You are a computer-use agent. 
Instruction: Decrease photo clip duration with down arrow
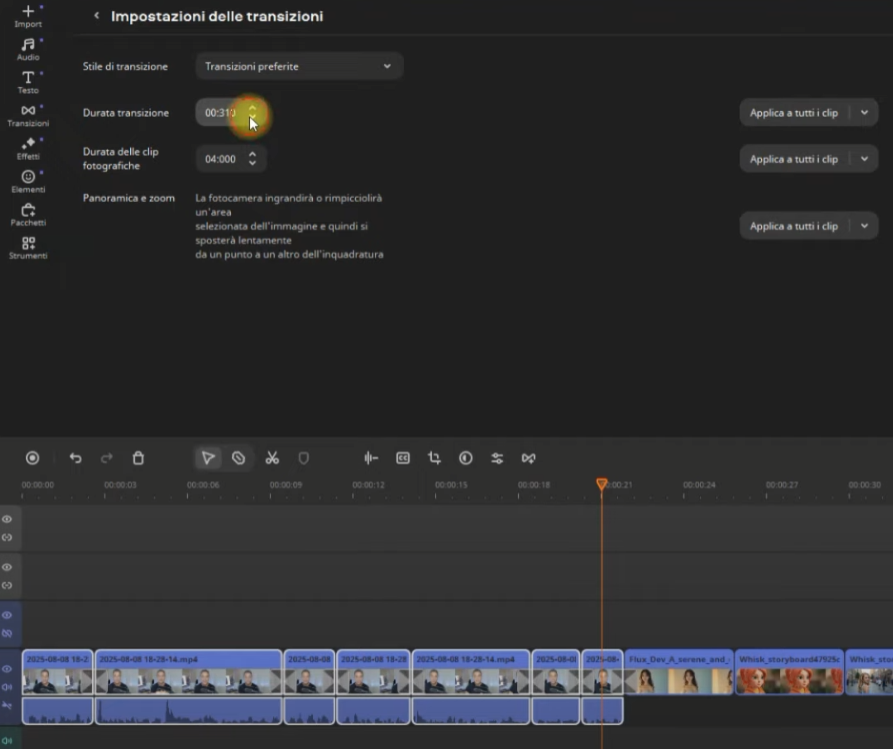[x=252, y=164]
